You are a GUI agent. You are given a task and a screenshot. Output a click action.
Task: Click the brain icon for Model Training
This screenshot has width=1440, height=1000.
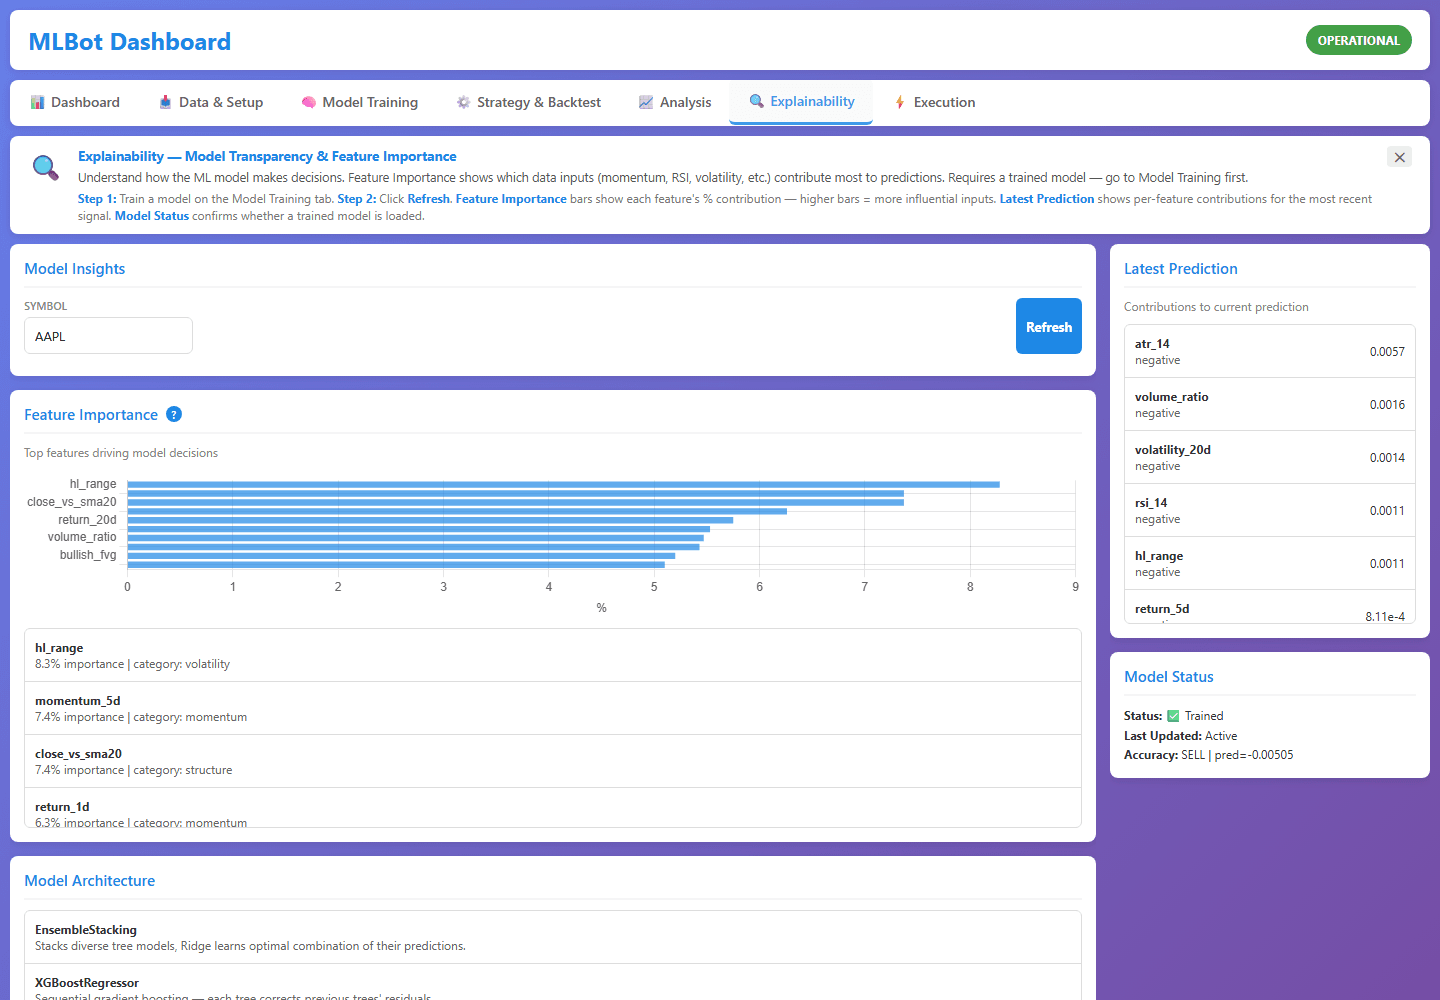pos(309,102)
